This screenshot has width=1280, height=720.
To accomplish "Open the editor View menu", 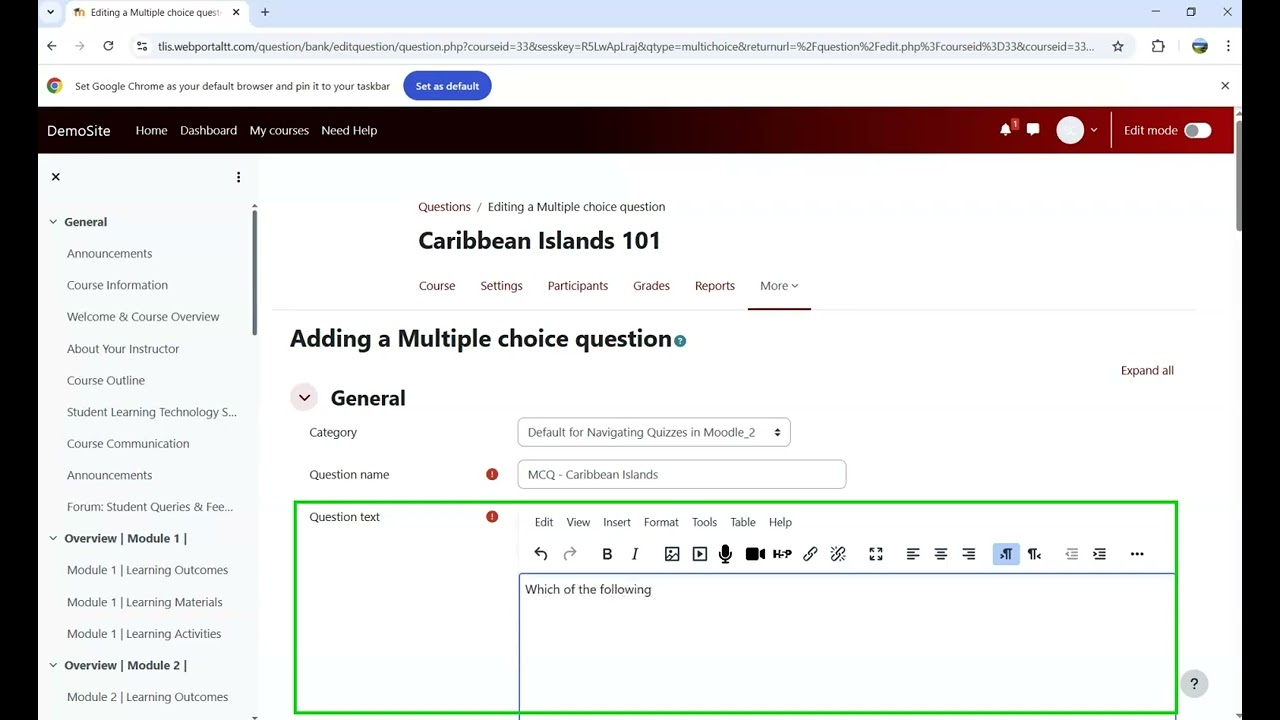I will coord(578,522).
